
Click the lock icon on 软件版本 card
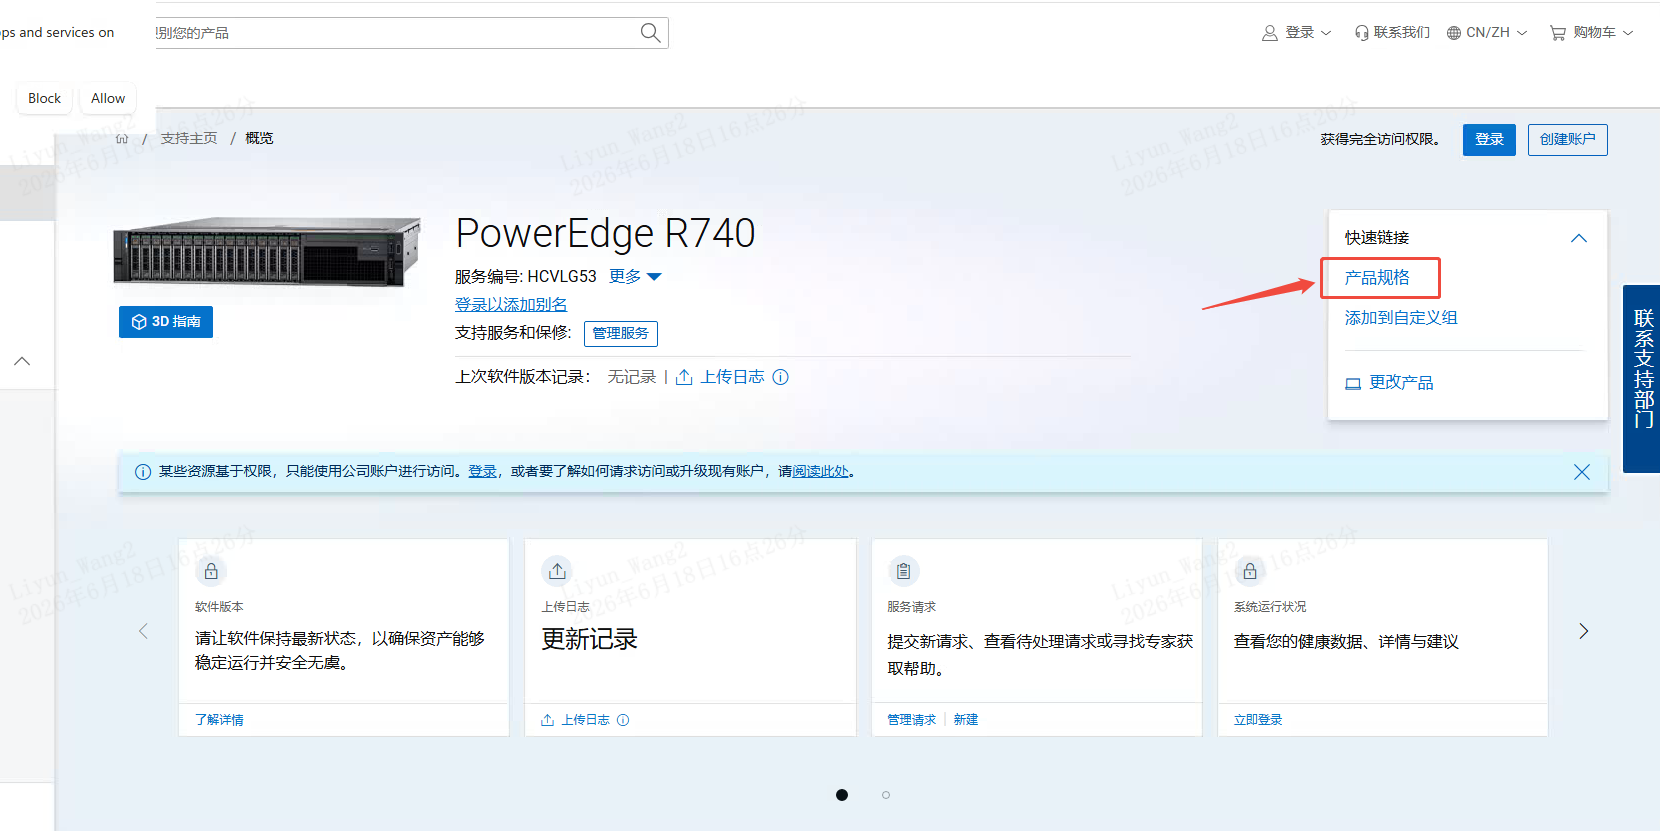[x=211, y=571]
